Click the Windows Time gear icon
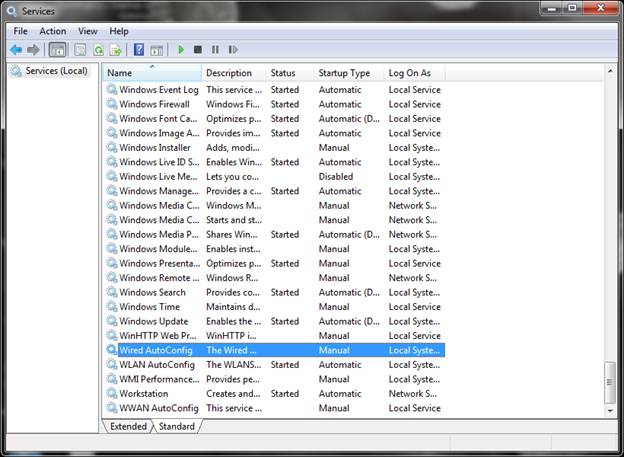 112,307
